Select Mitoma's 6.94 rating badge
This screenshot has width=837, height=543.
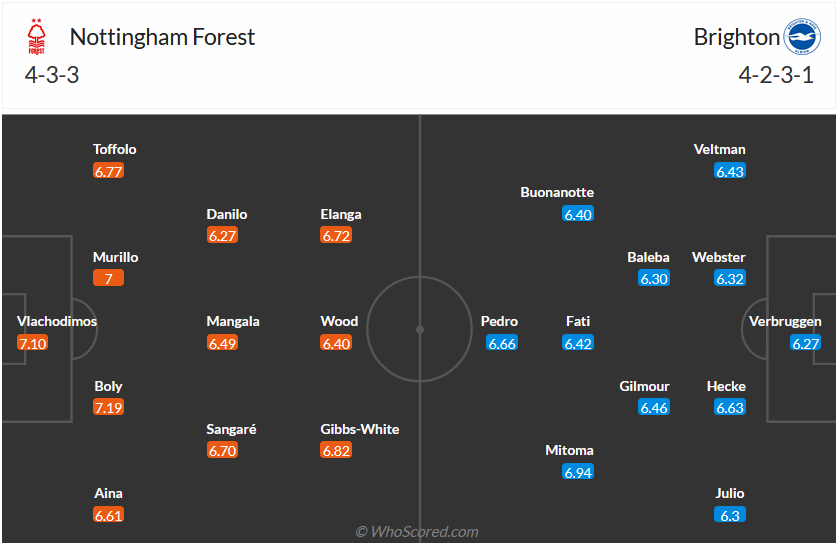(x=578, y=472)
